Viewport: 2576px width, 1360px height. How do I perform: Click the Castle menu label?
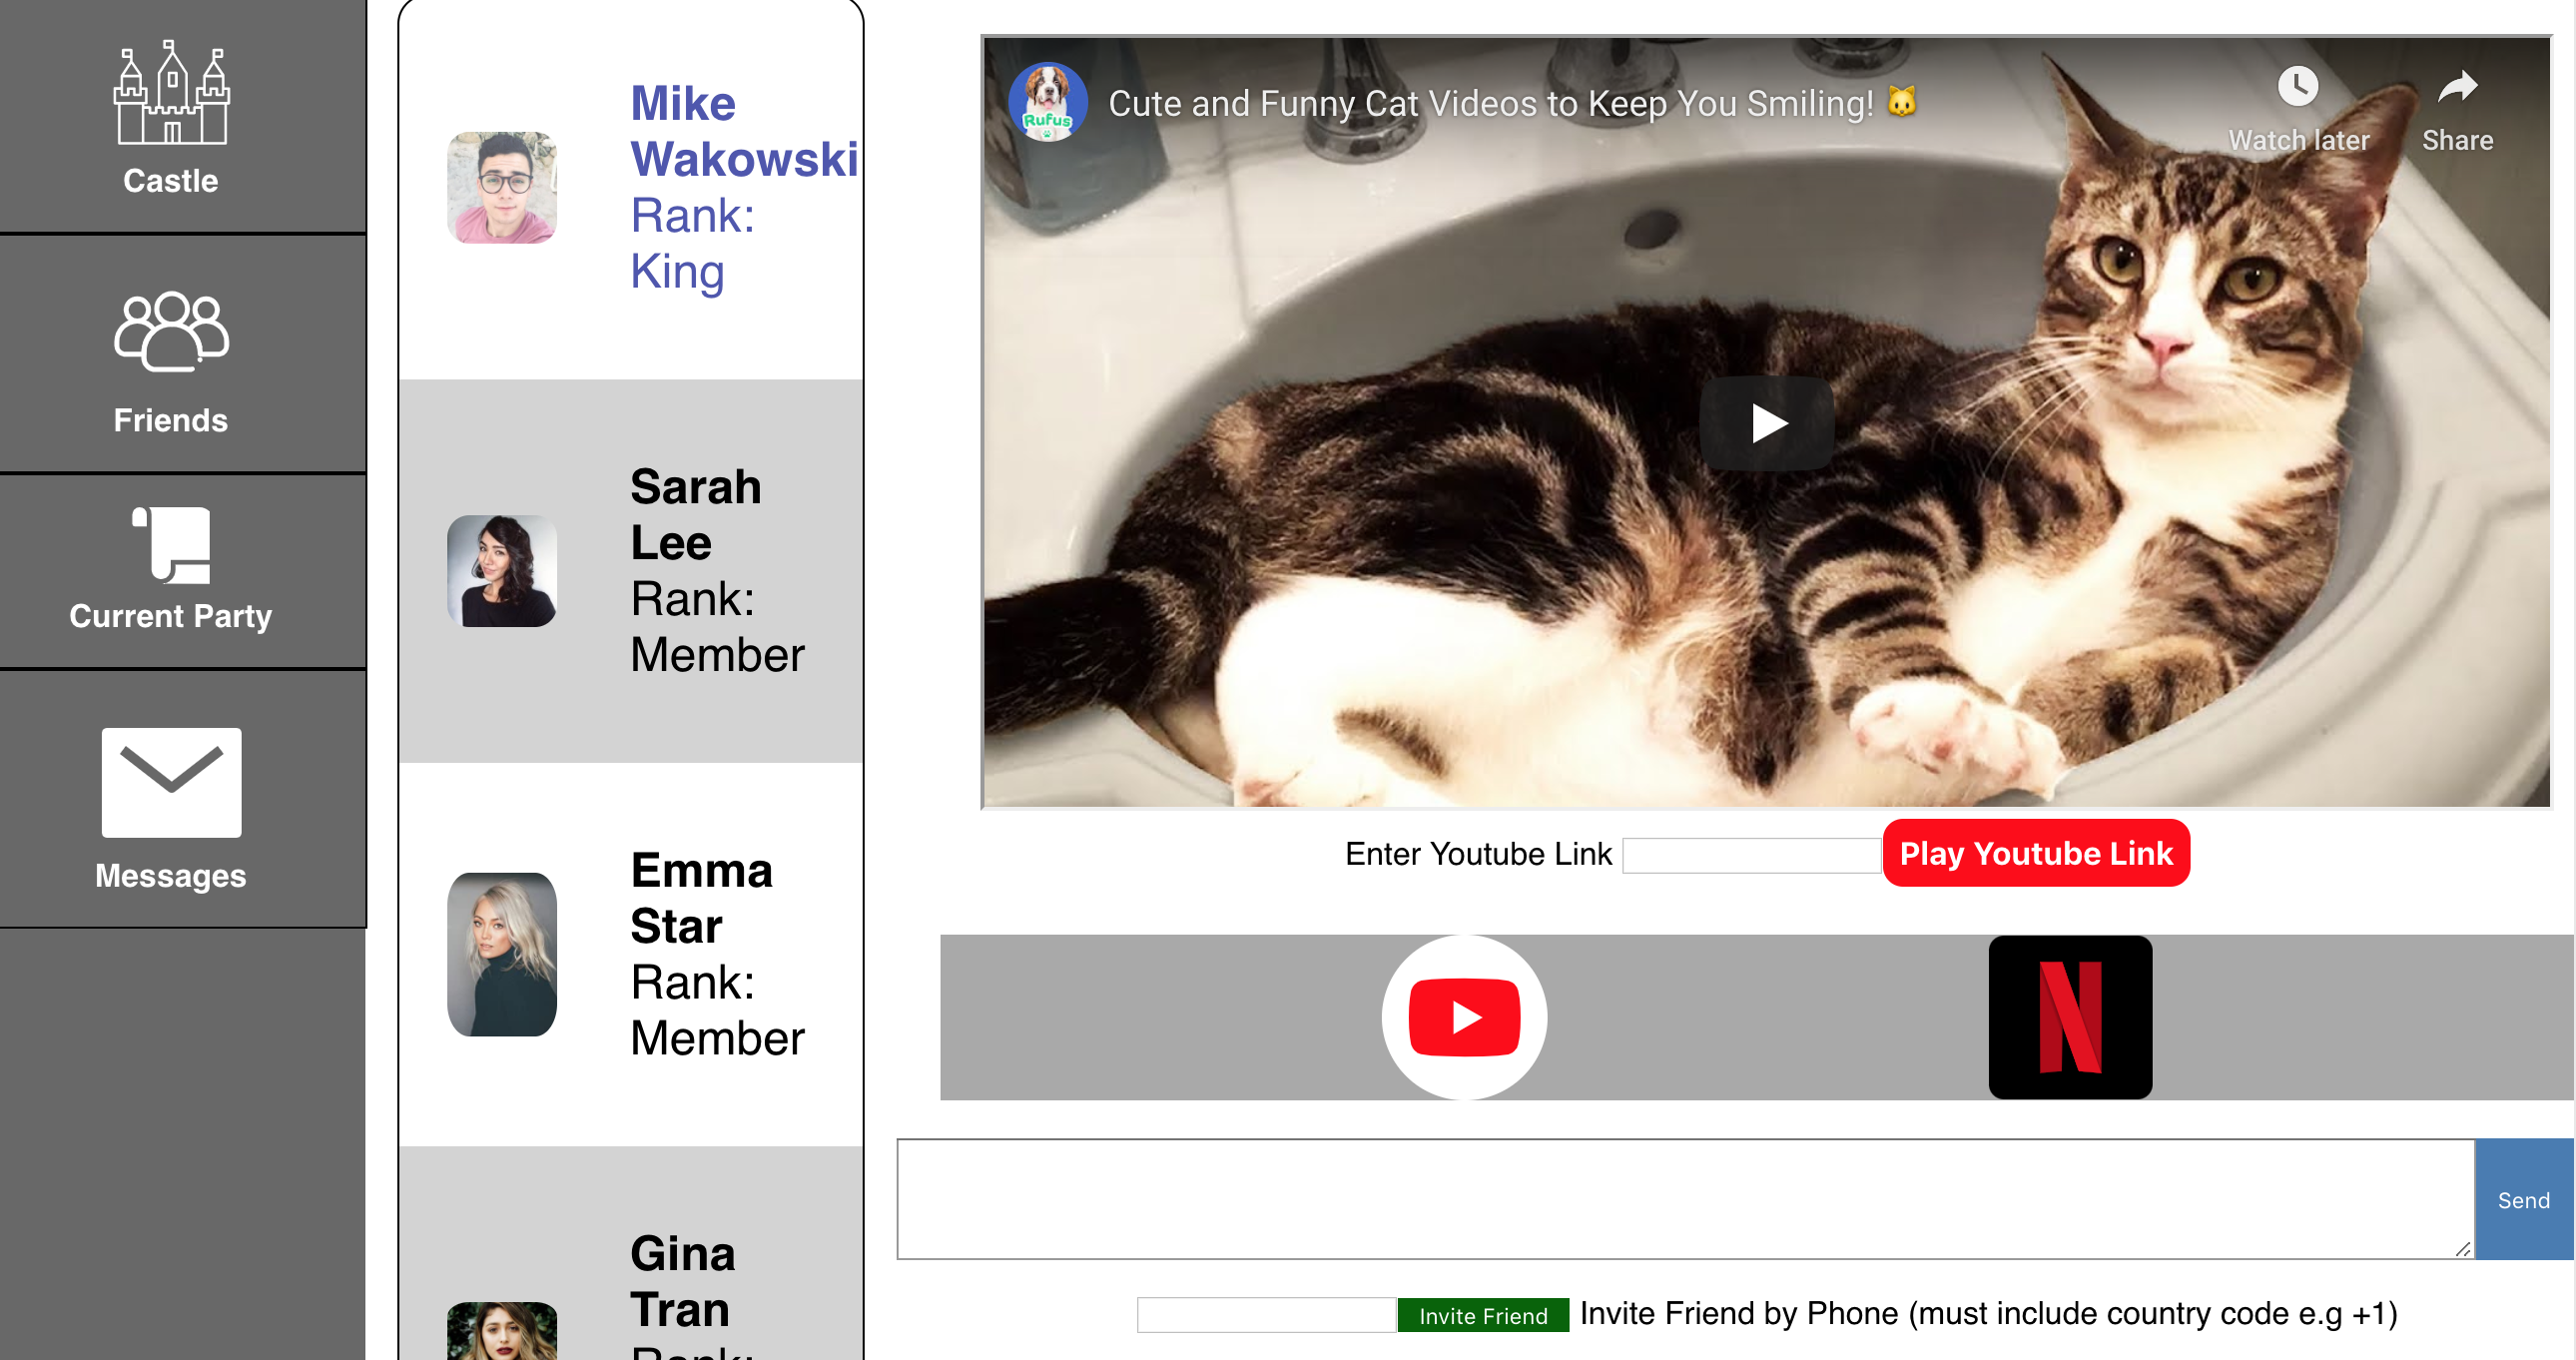click(x=171, y=181)
